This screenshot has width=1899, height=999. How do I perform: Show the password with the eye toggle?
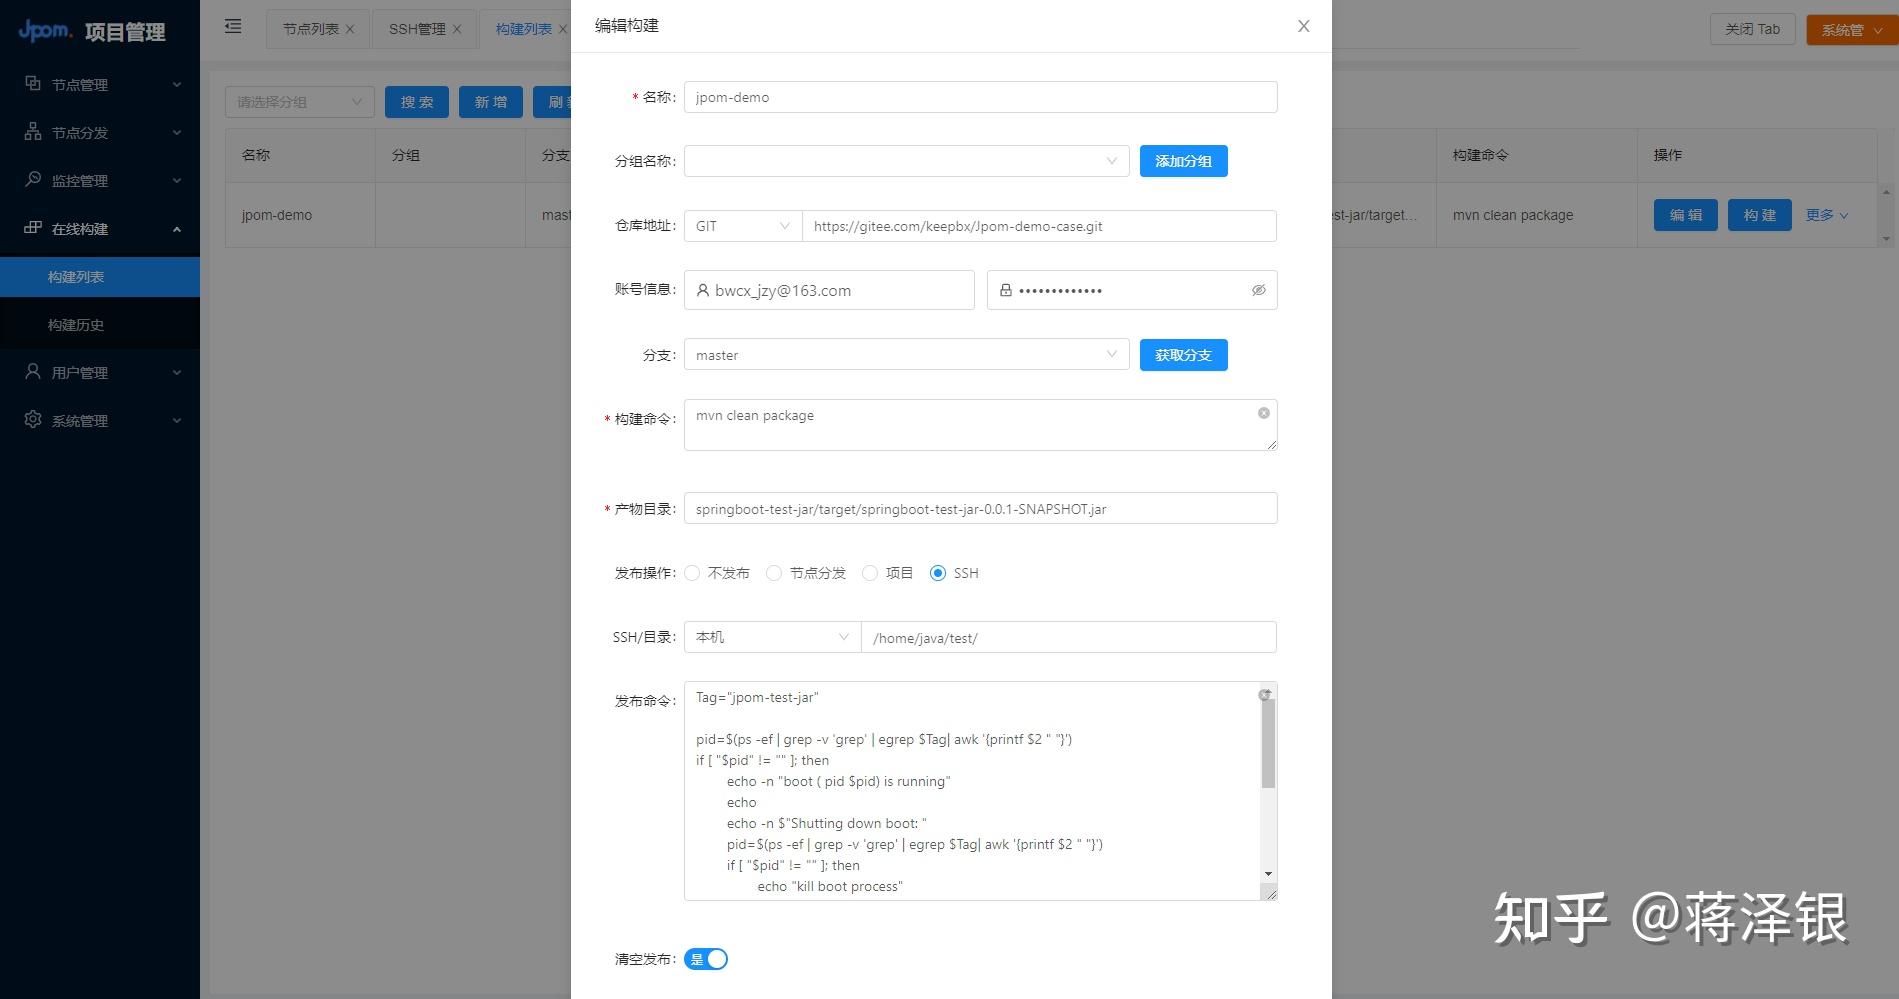pyautogui.click(x=1259, y=290)
